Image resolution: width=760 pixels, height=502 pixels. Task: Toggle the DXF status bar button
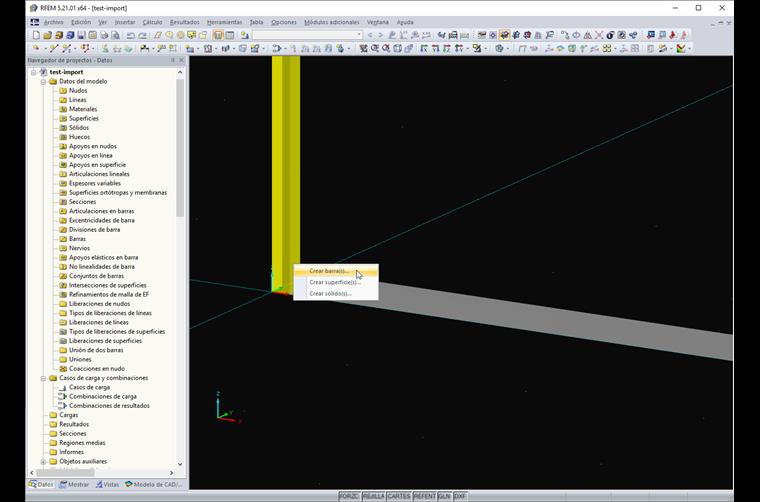pos(460,496)
